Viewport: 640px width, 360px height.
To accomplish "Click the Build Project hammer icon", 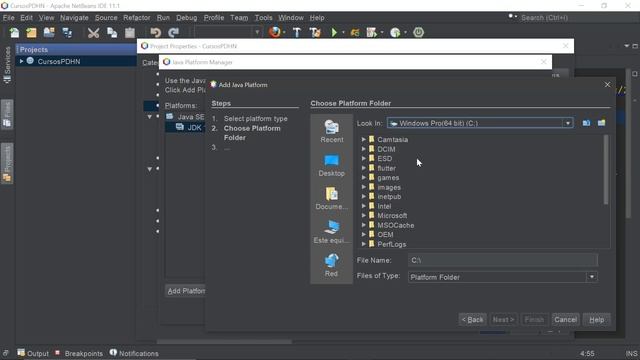I will pos(297,33).
